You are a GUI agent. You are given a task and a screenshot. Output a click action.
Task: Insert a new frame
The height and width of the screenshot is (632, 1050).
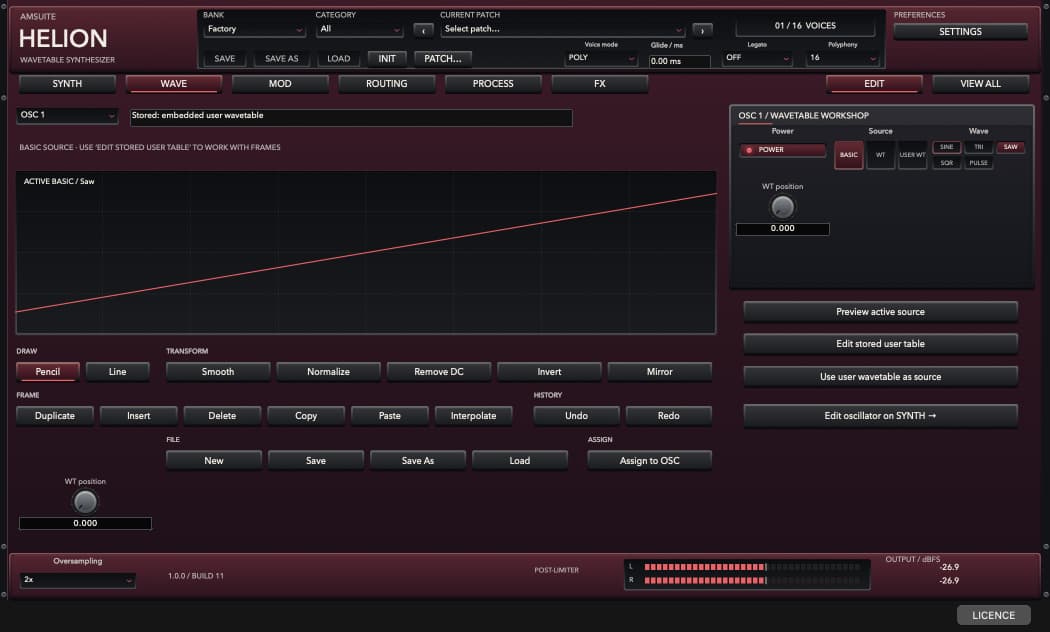click(x=139, y=416)
